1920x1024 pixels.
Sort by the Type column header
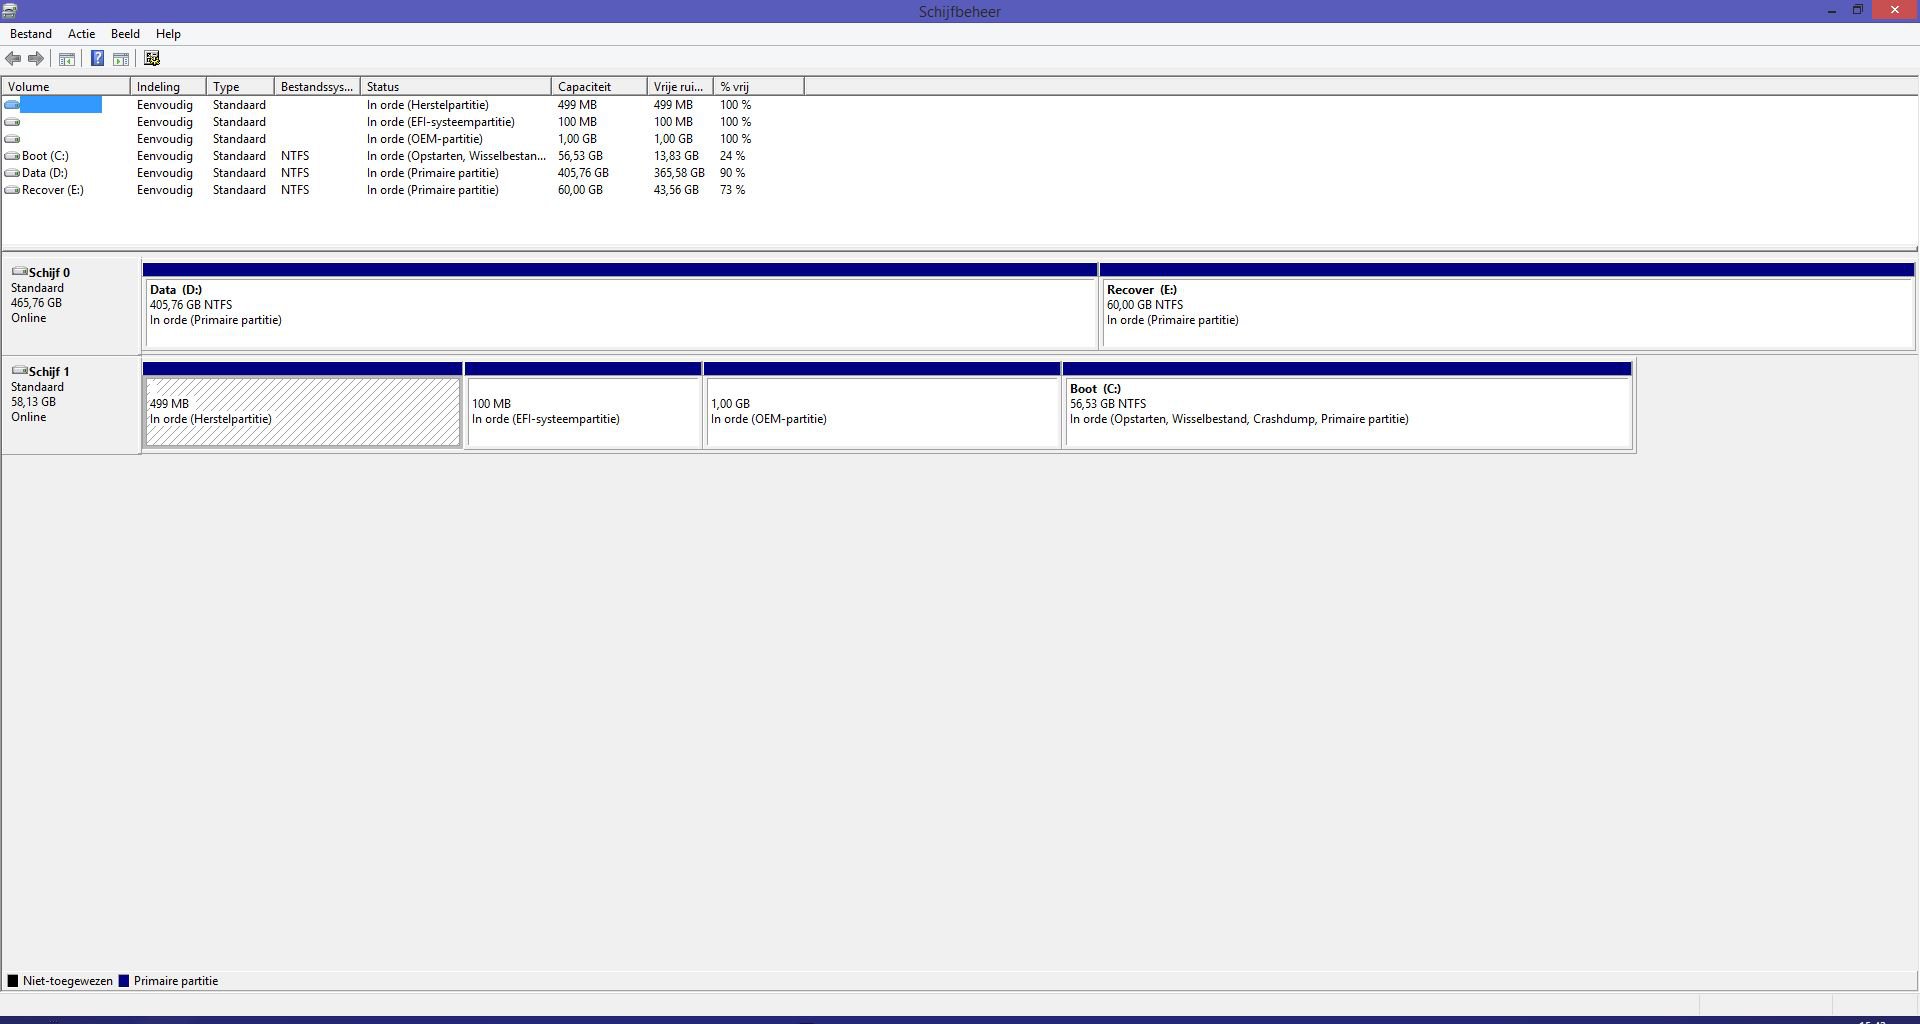(x=240, y=87)
